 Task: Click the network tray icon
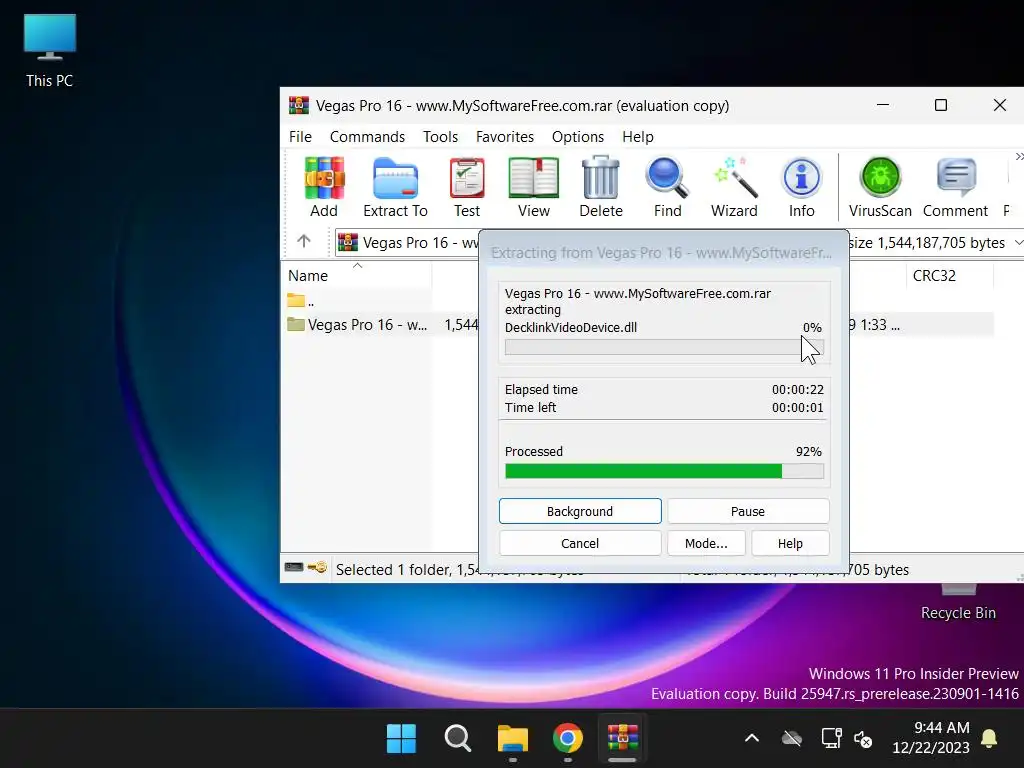pyautogui.click(x=831, y=739)
